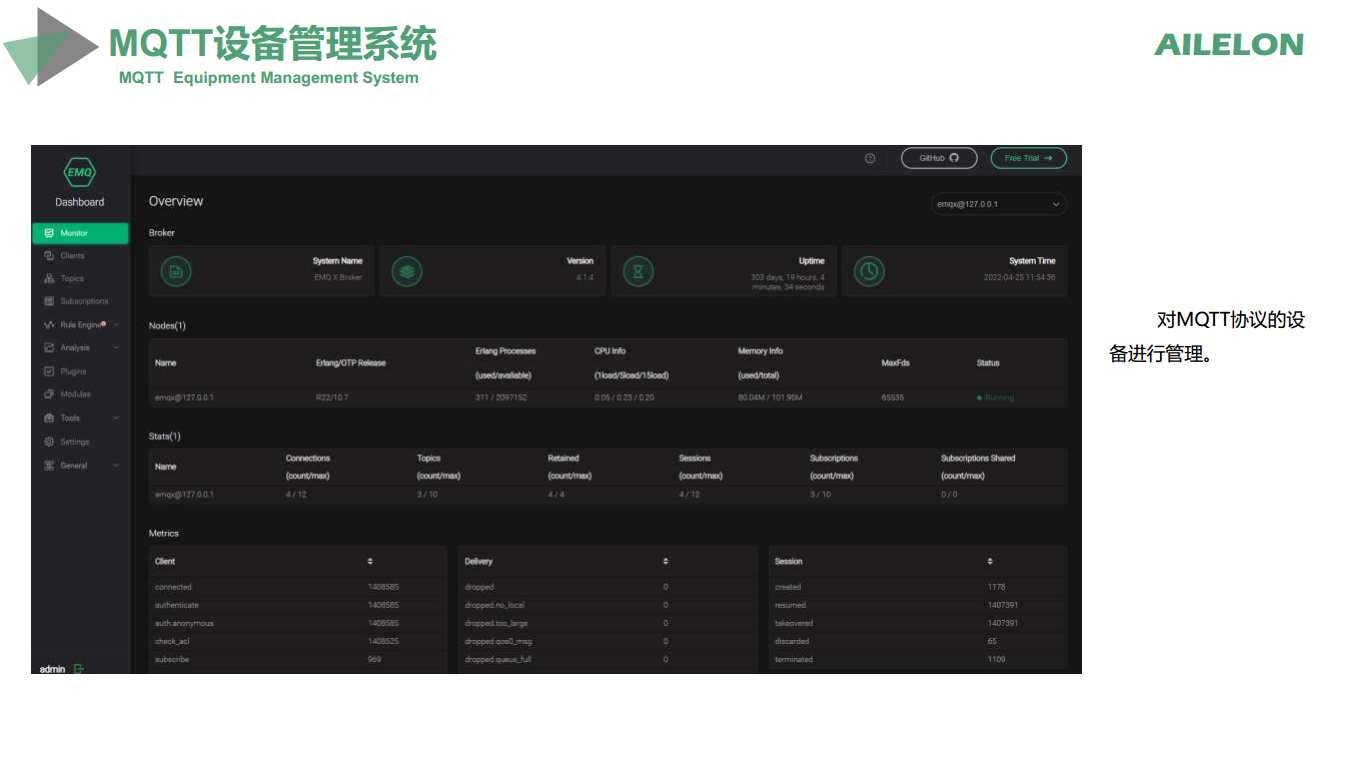Viewport: 1350px width, 759px height.
Task: Click the System Name card icon
Action: [176, 271]
